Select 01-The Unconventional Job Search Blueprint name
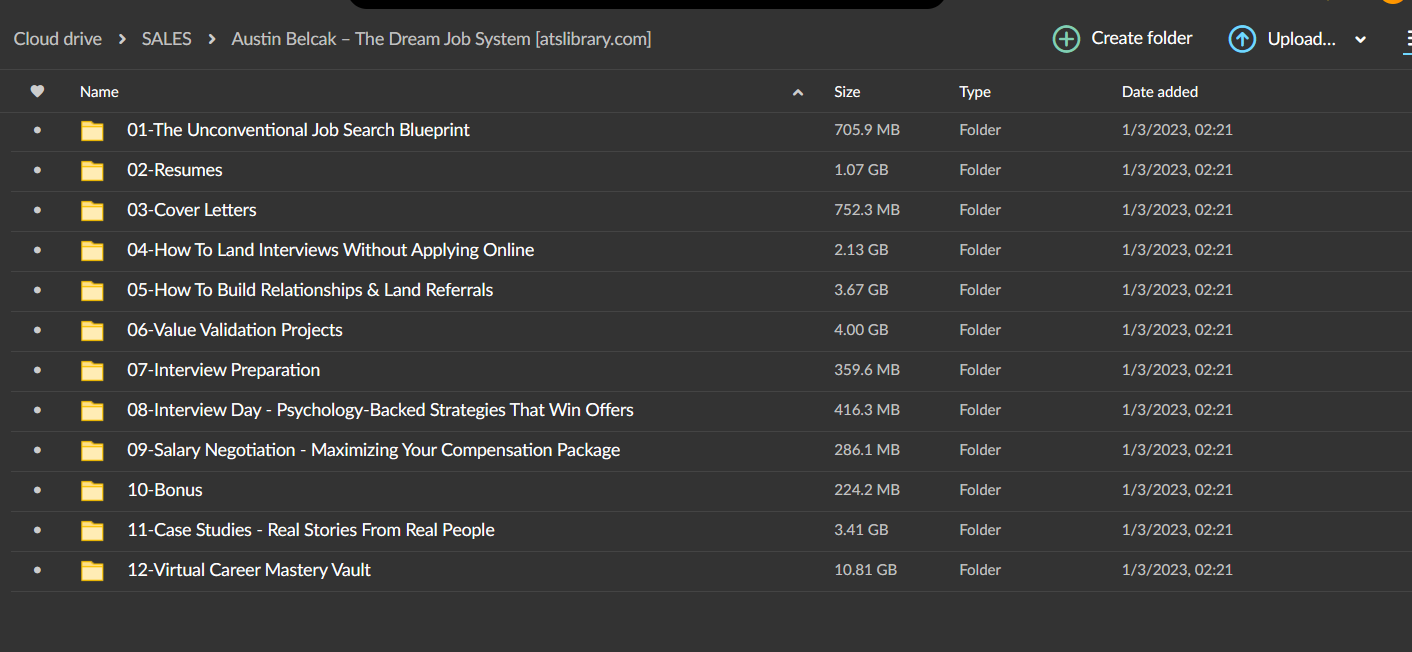Viewport: 1412px width, 652px height. [x=298, y=130]
